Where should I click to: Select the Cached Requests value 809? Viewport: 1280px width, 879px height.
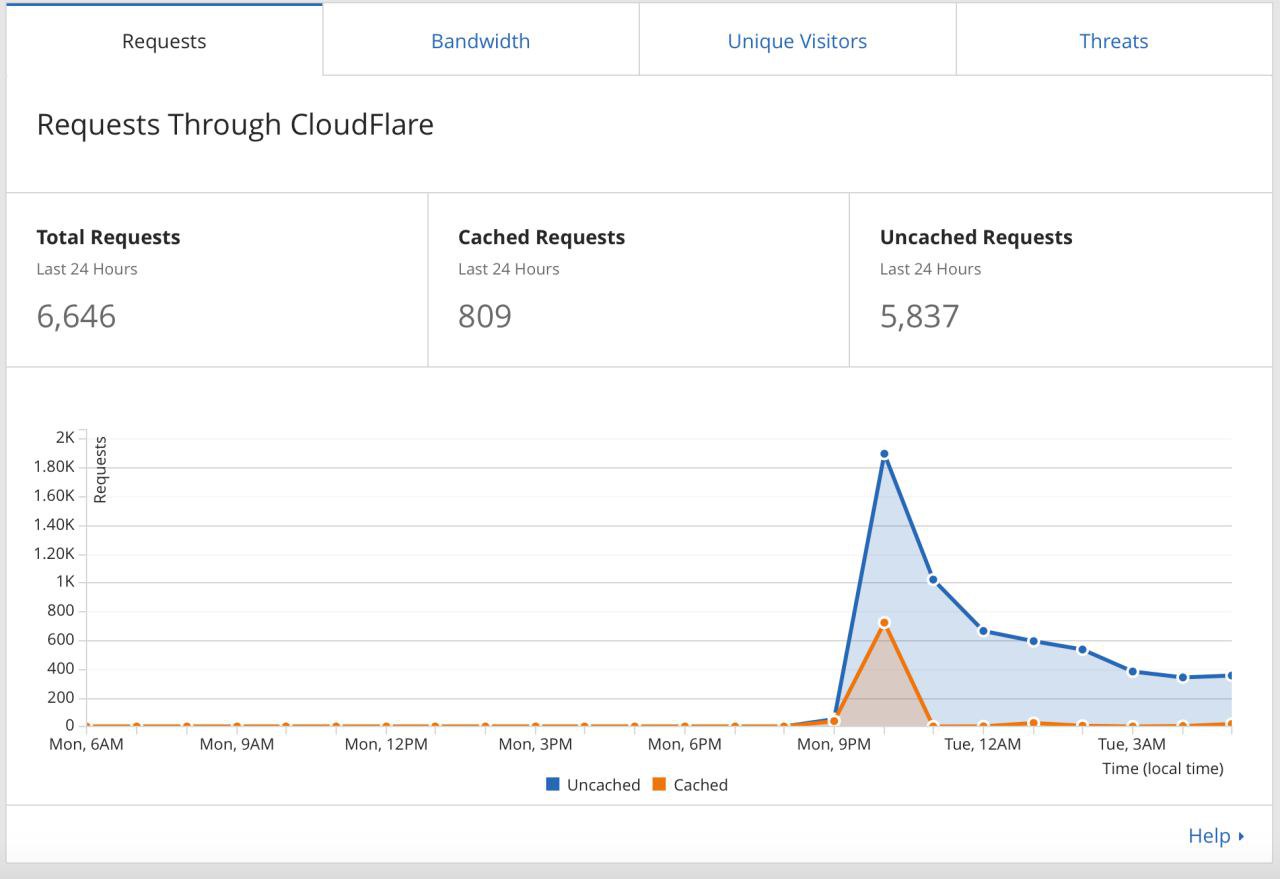tap(485, 316)
